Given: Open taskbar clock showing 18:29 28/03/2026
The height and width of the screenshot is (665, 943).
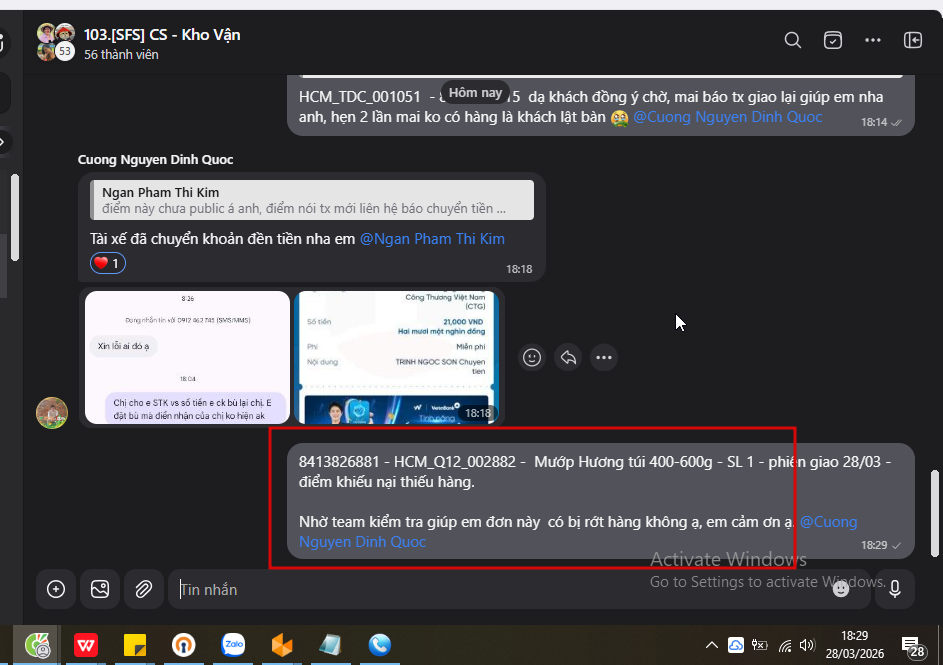Looking at the screenshot, I should coord(854,645).
